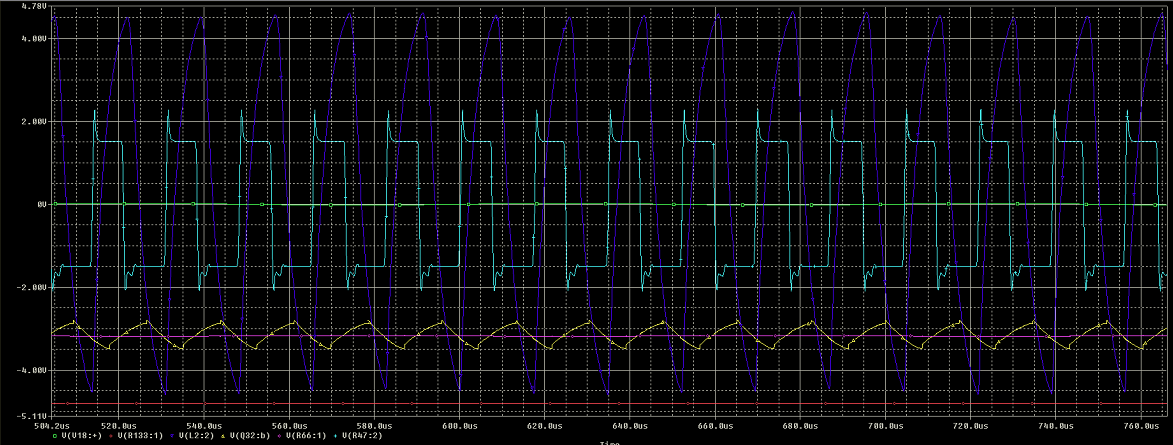Click the green square marker for V(V18:+)
The height and width of the screenshot is (445, 1173).
tap(55, 436)
